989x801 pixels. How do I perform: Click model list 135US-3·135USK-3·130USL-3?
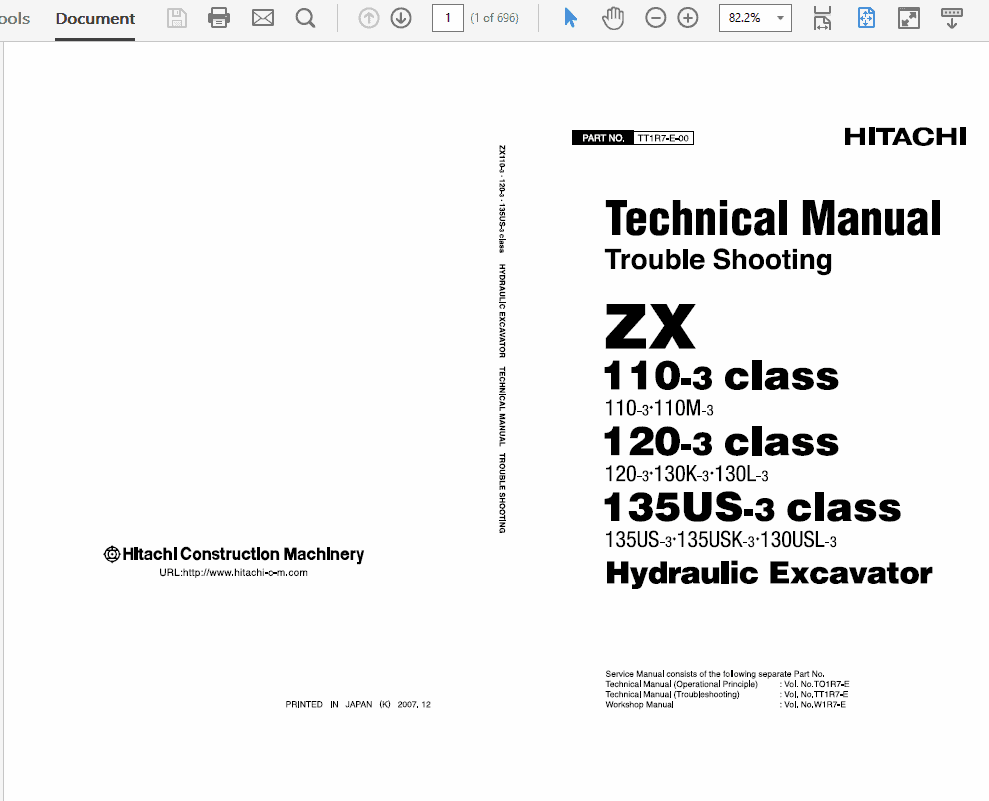click(720, 541)
